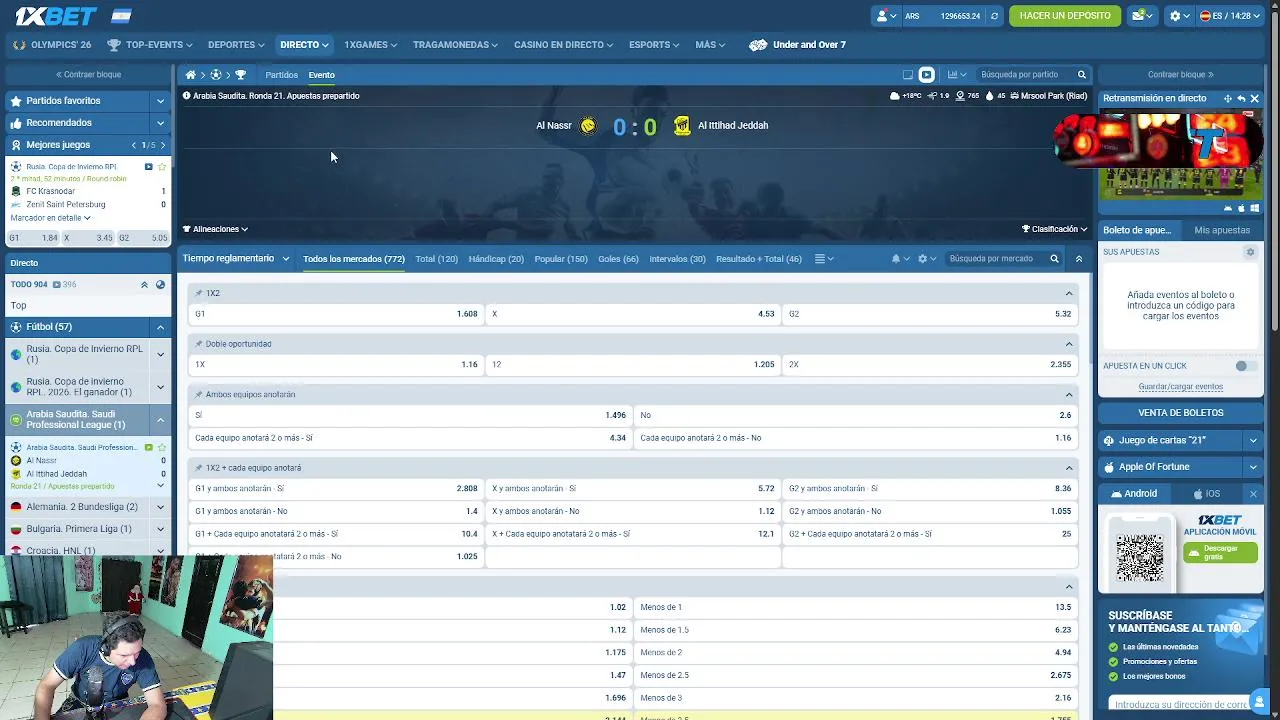Collapse the Fútbol (57) category
Screen dimensions: 1280x720
coord(160,327)
